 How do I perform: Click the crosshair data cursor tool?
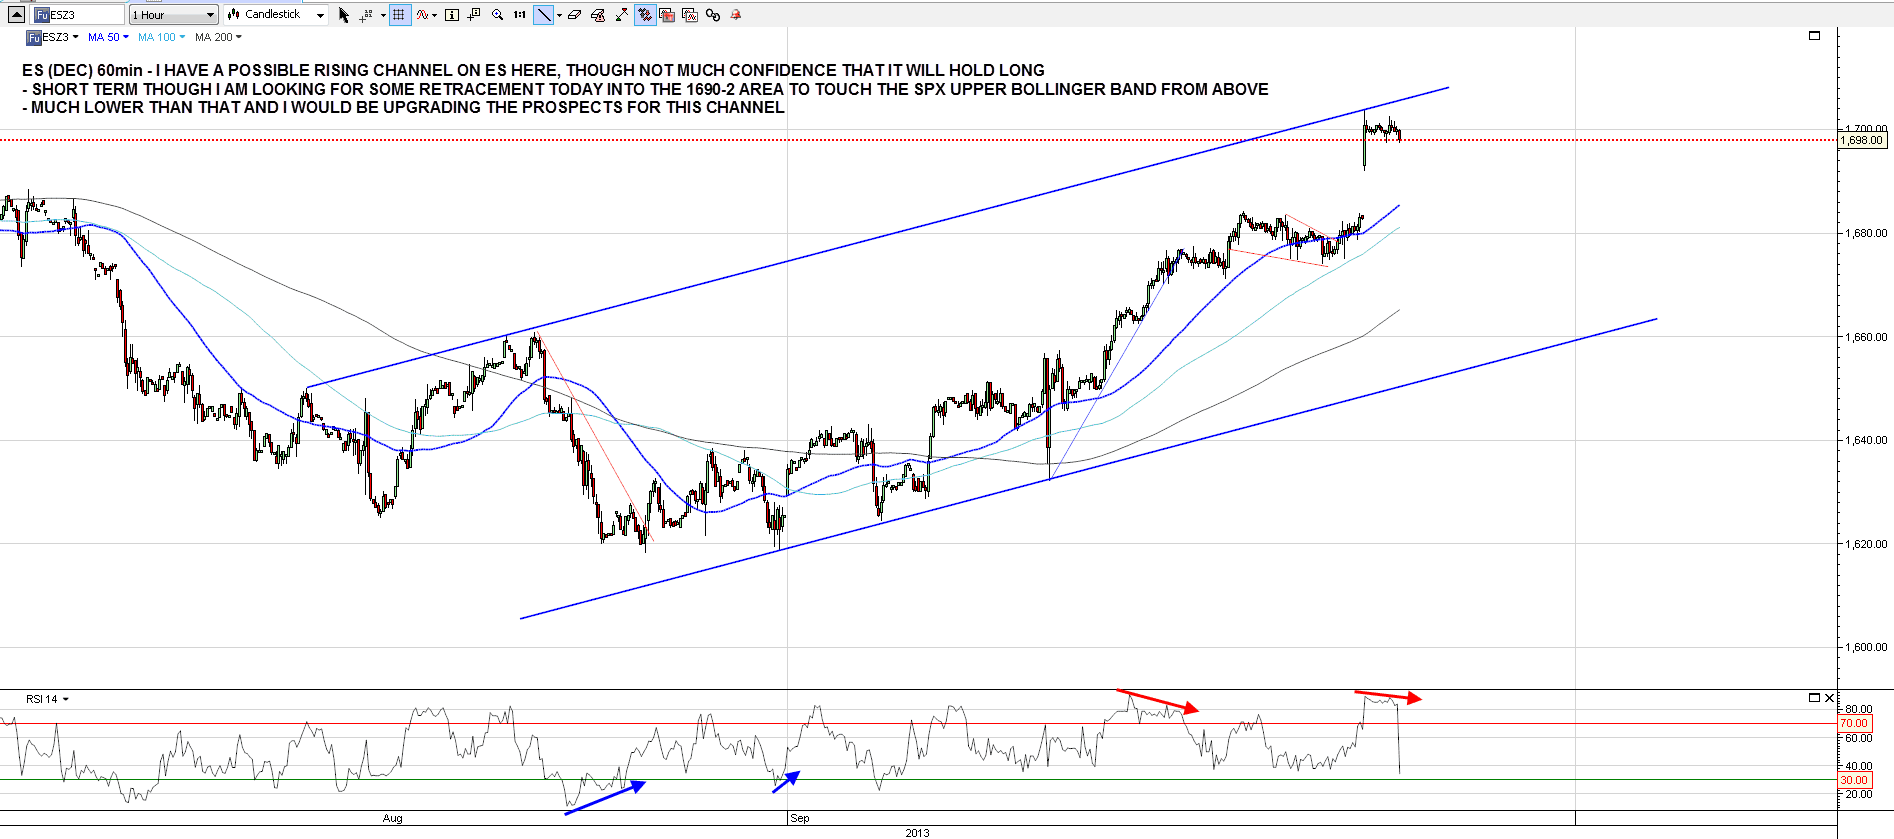point(366,15)
